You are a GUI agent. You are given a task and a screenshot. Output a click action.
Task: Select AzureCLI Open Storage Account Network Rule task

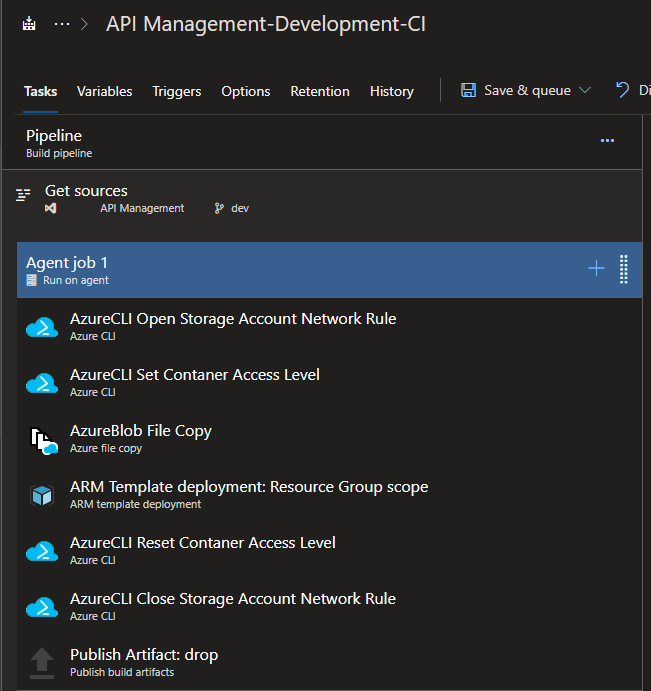tap(329, 326)
